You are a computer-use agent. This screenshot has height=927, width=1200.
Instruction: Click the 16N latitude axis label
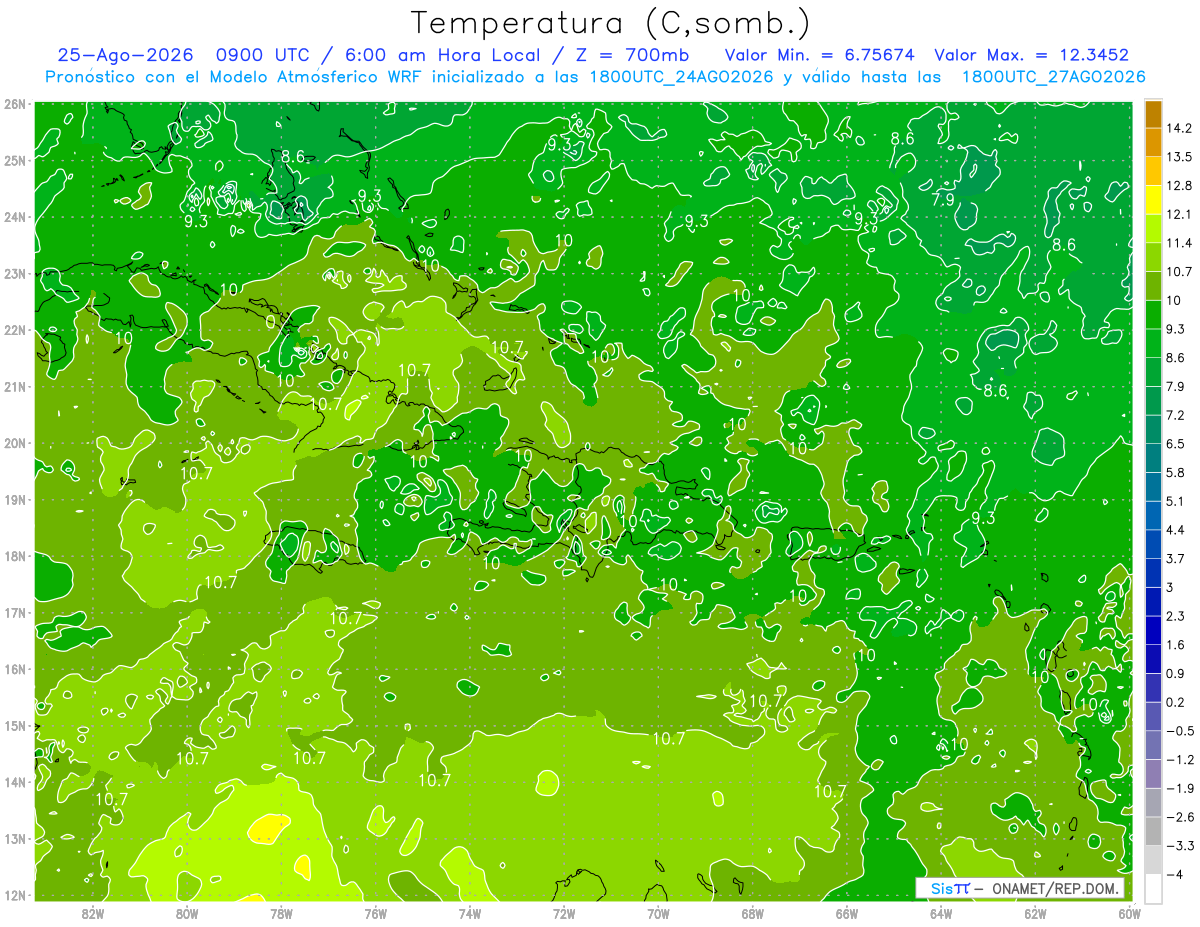[14, 669]
